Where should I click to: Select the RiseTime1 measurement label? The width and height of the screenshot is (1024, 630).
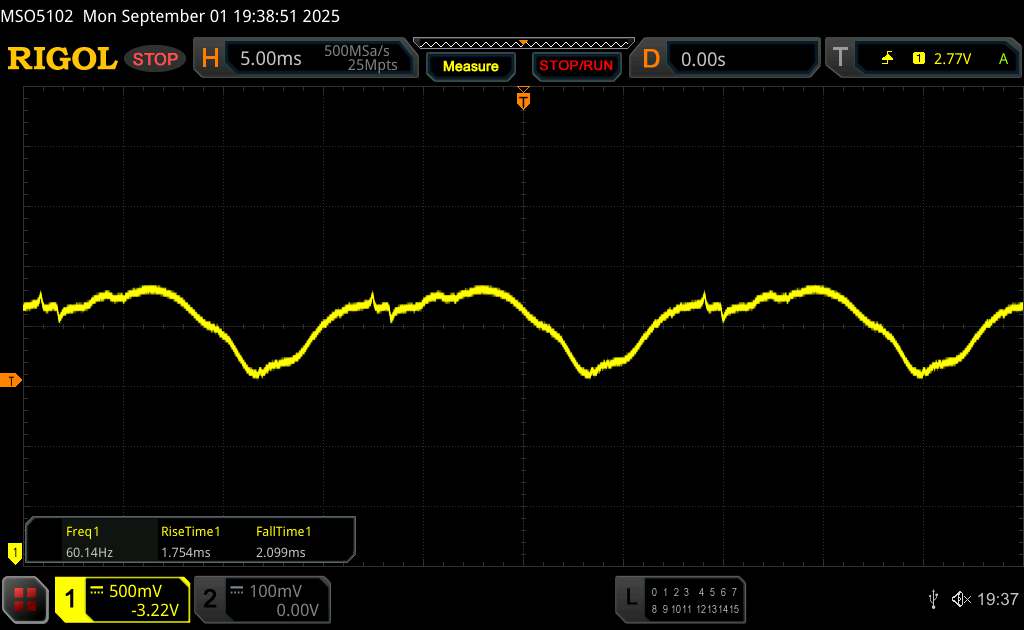tap(191, 531)
